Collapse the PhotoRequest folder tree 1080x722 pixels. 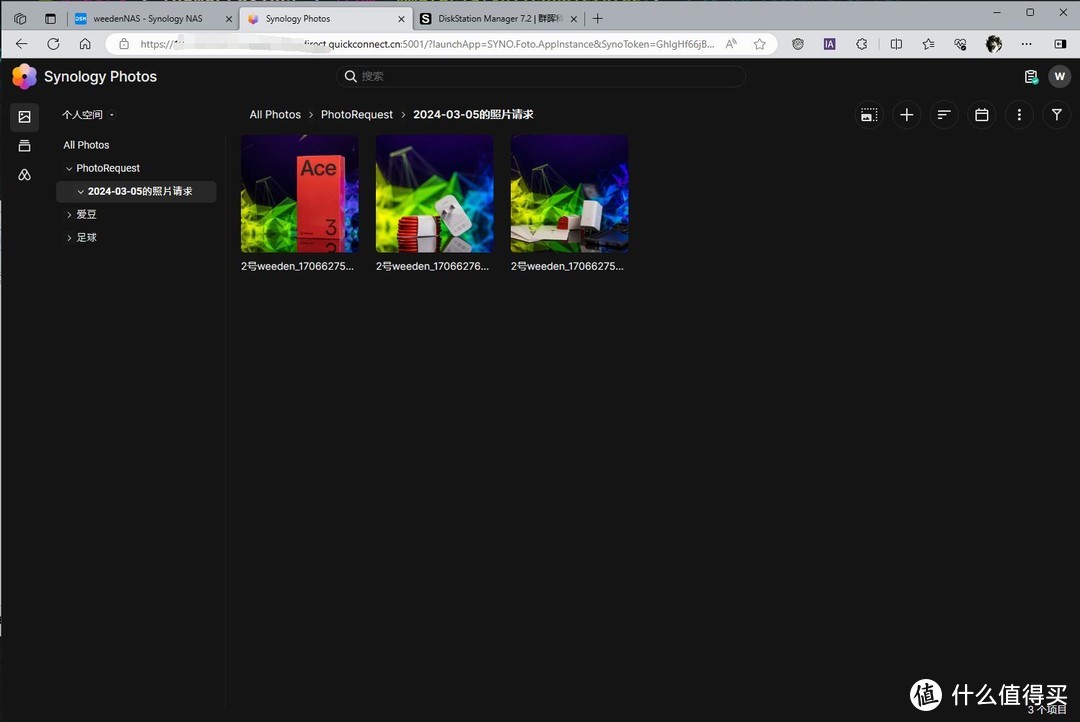69,168
